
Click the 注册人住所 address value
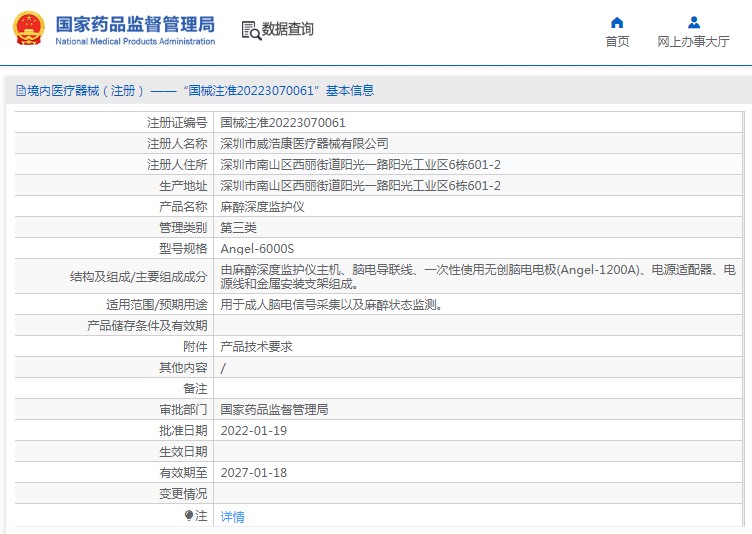point(360,165)
